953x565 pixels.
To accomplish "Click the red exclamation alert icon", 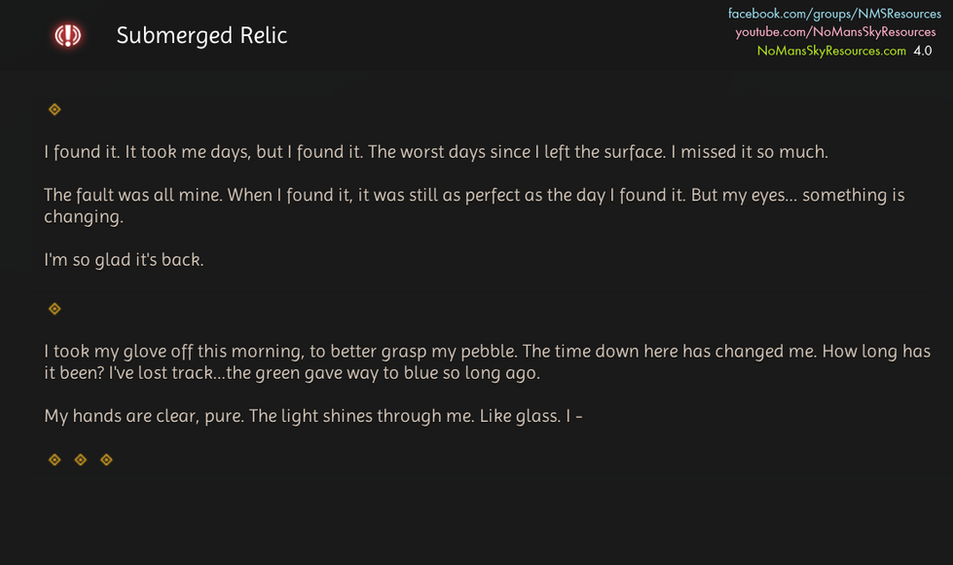I will click(x=68, y=36).
